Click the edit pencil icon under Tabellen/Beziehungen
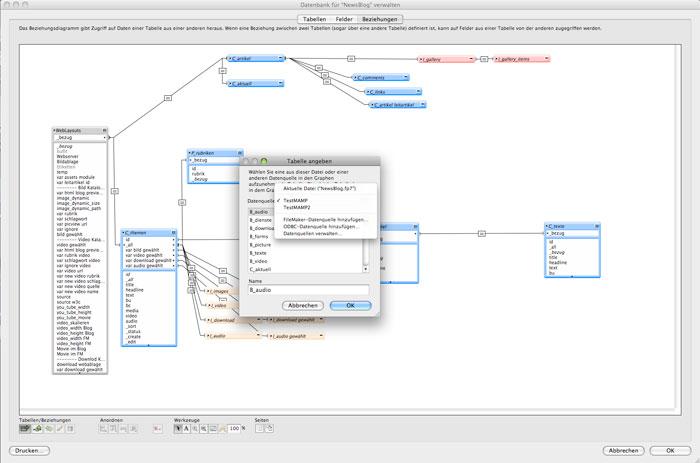The width and height of the screenshot is (700, 463). click(x=59, y=428)
